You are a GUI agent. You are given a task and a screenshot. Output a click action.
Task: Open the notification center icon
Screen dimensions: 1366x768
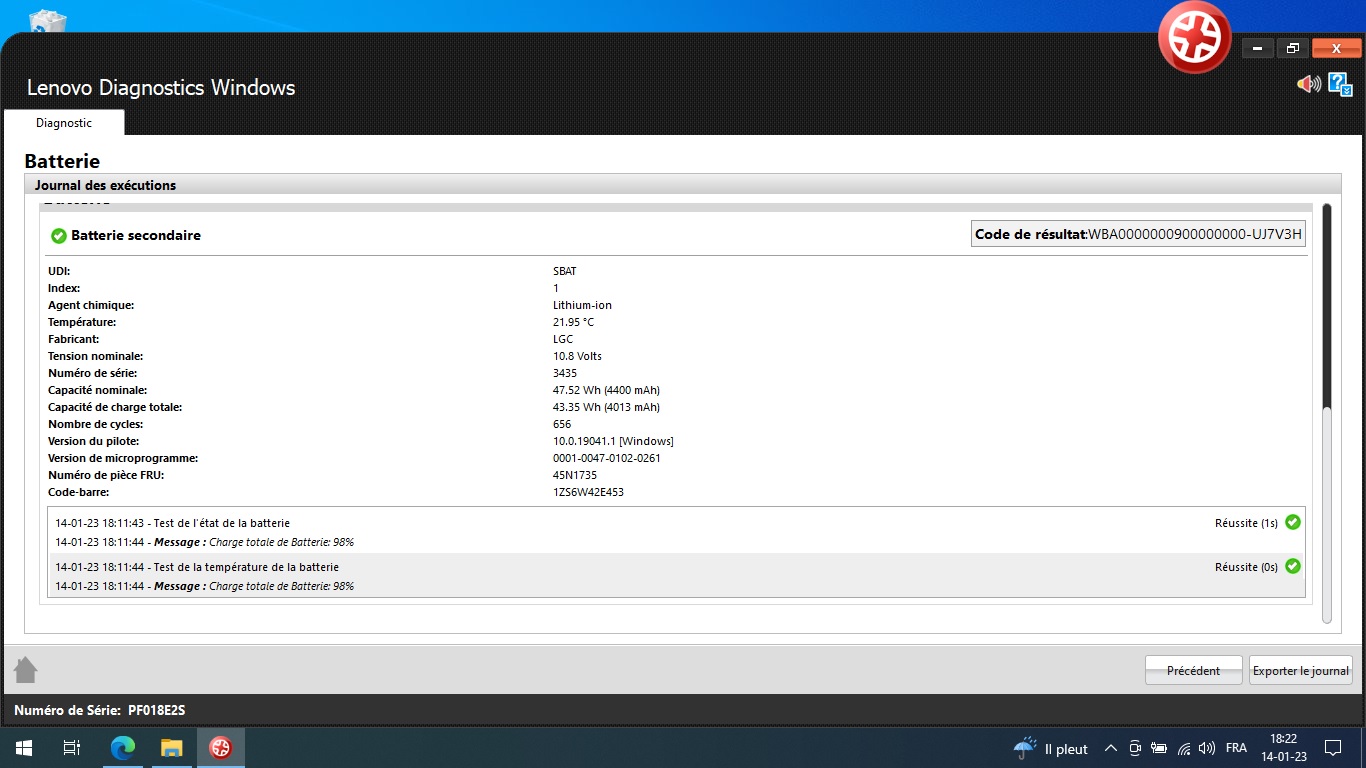pos(1333,748)
